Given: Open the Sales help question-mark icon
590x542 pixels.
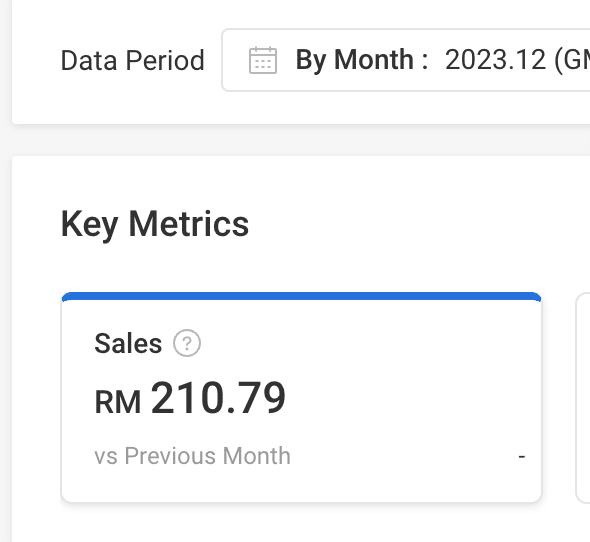Looking at the screenshot, I should (187, 343).
